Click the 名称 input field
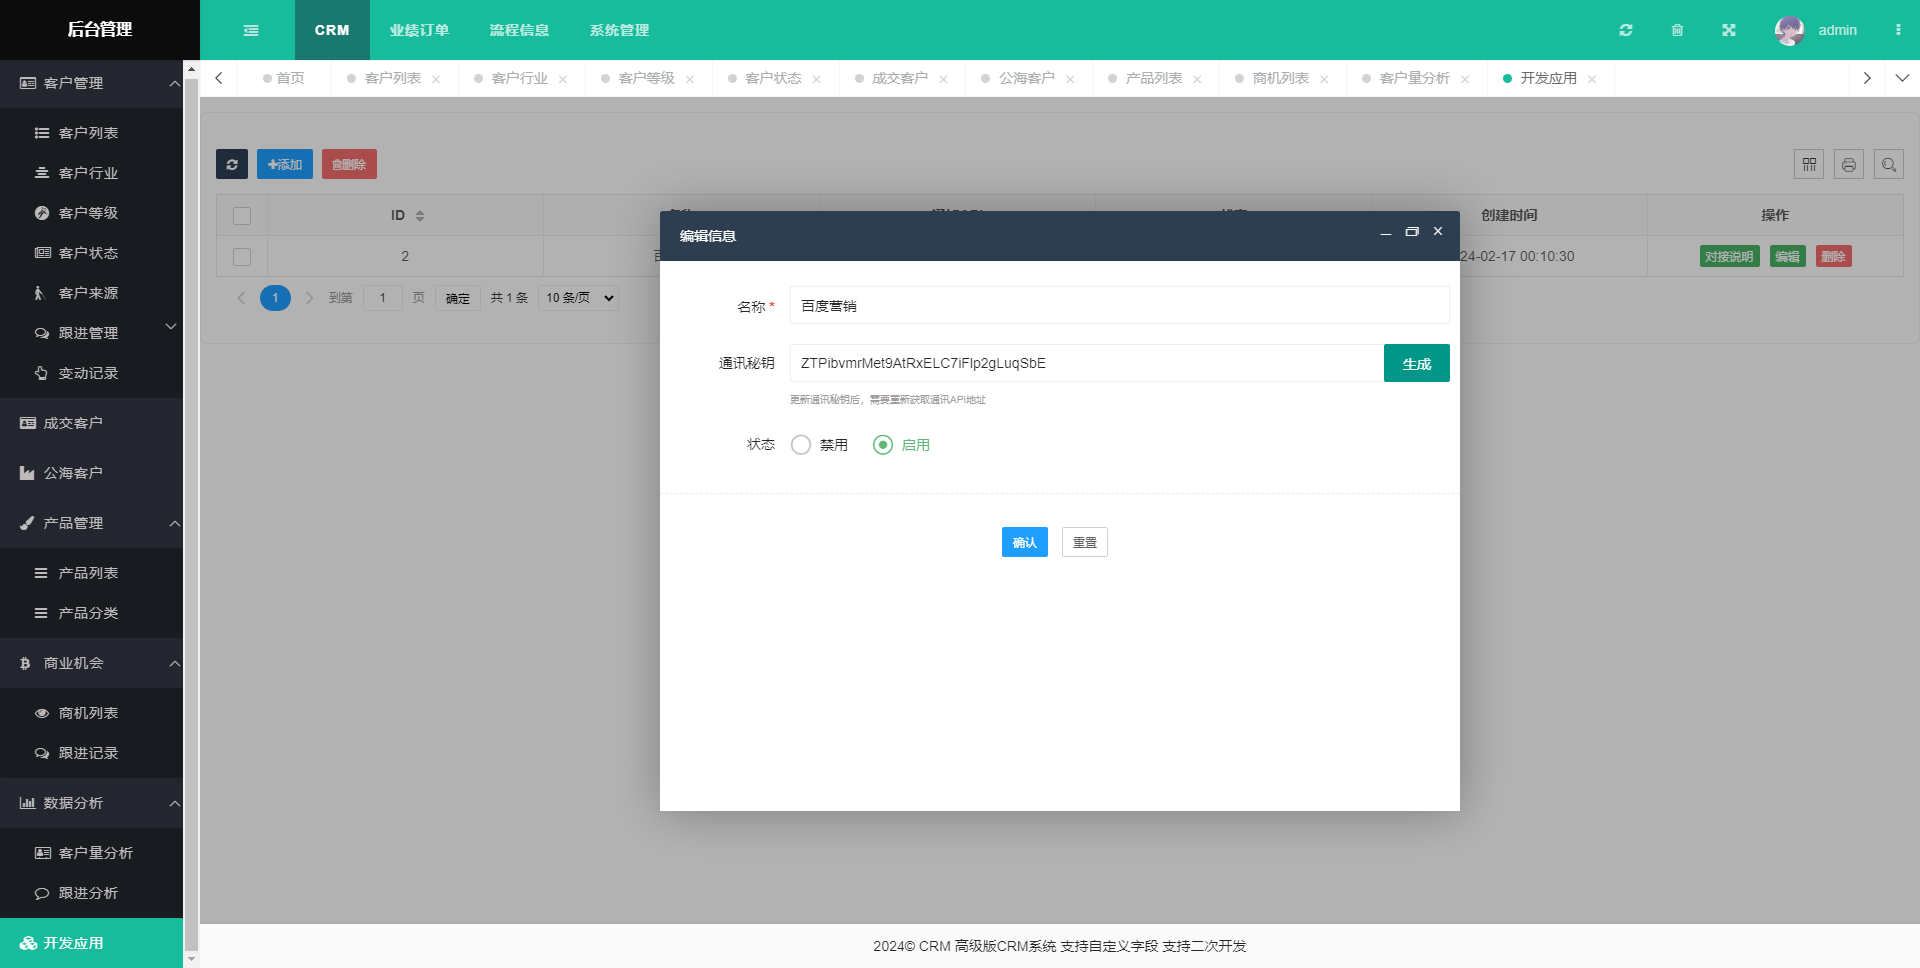The height and width of the screenshot is (968, 1920). (1120, 305)
